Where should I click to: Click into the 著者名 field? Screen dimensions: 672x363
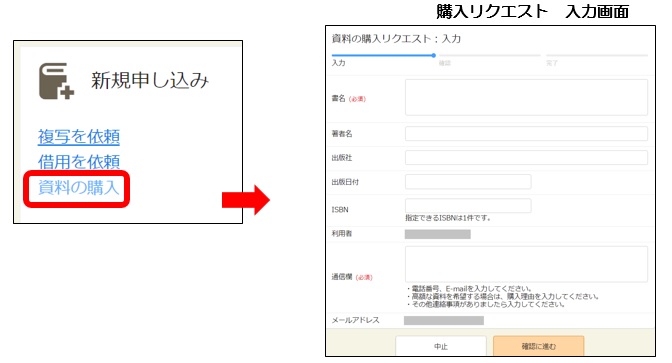click(x=526, y=134)
